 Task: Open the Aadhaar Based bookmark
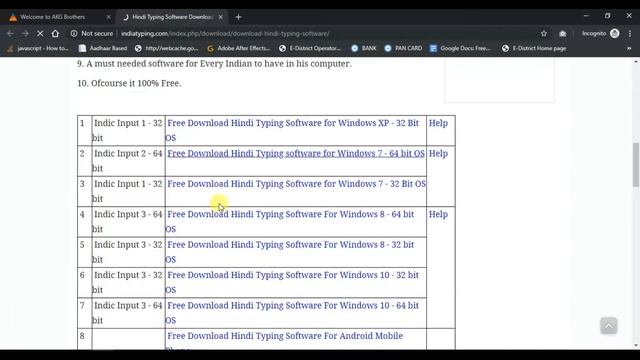[x=103, y=48]
